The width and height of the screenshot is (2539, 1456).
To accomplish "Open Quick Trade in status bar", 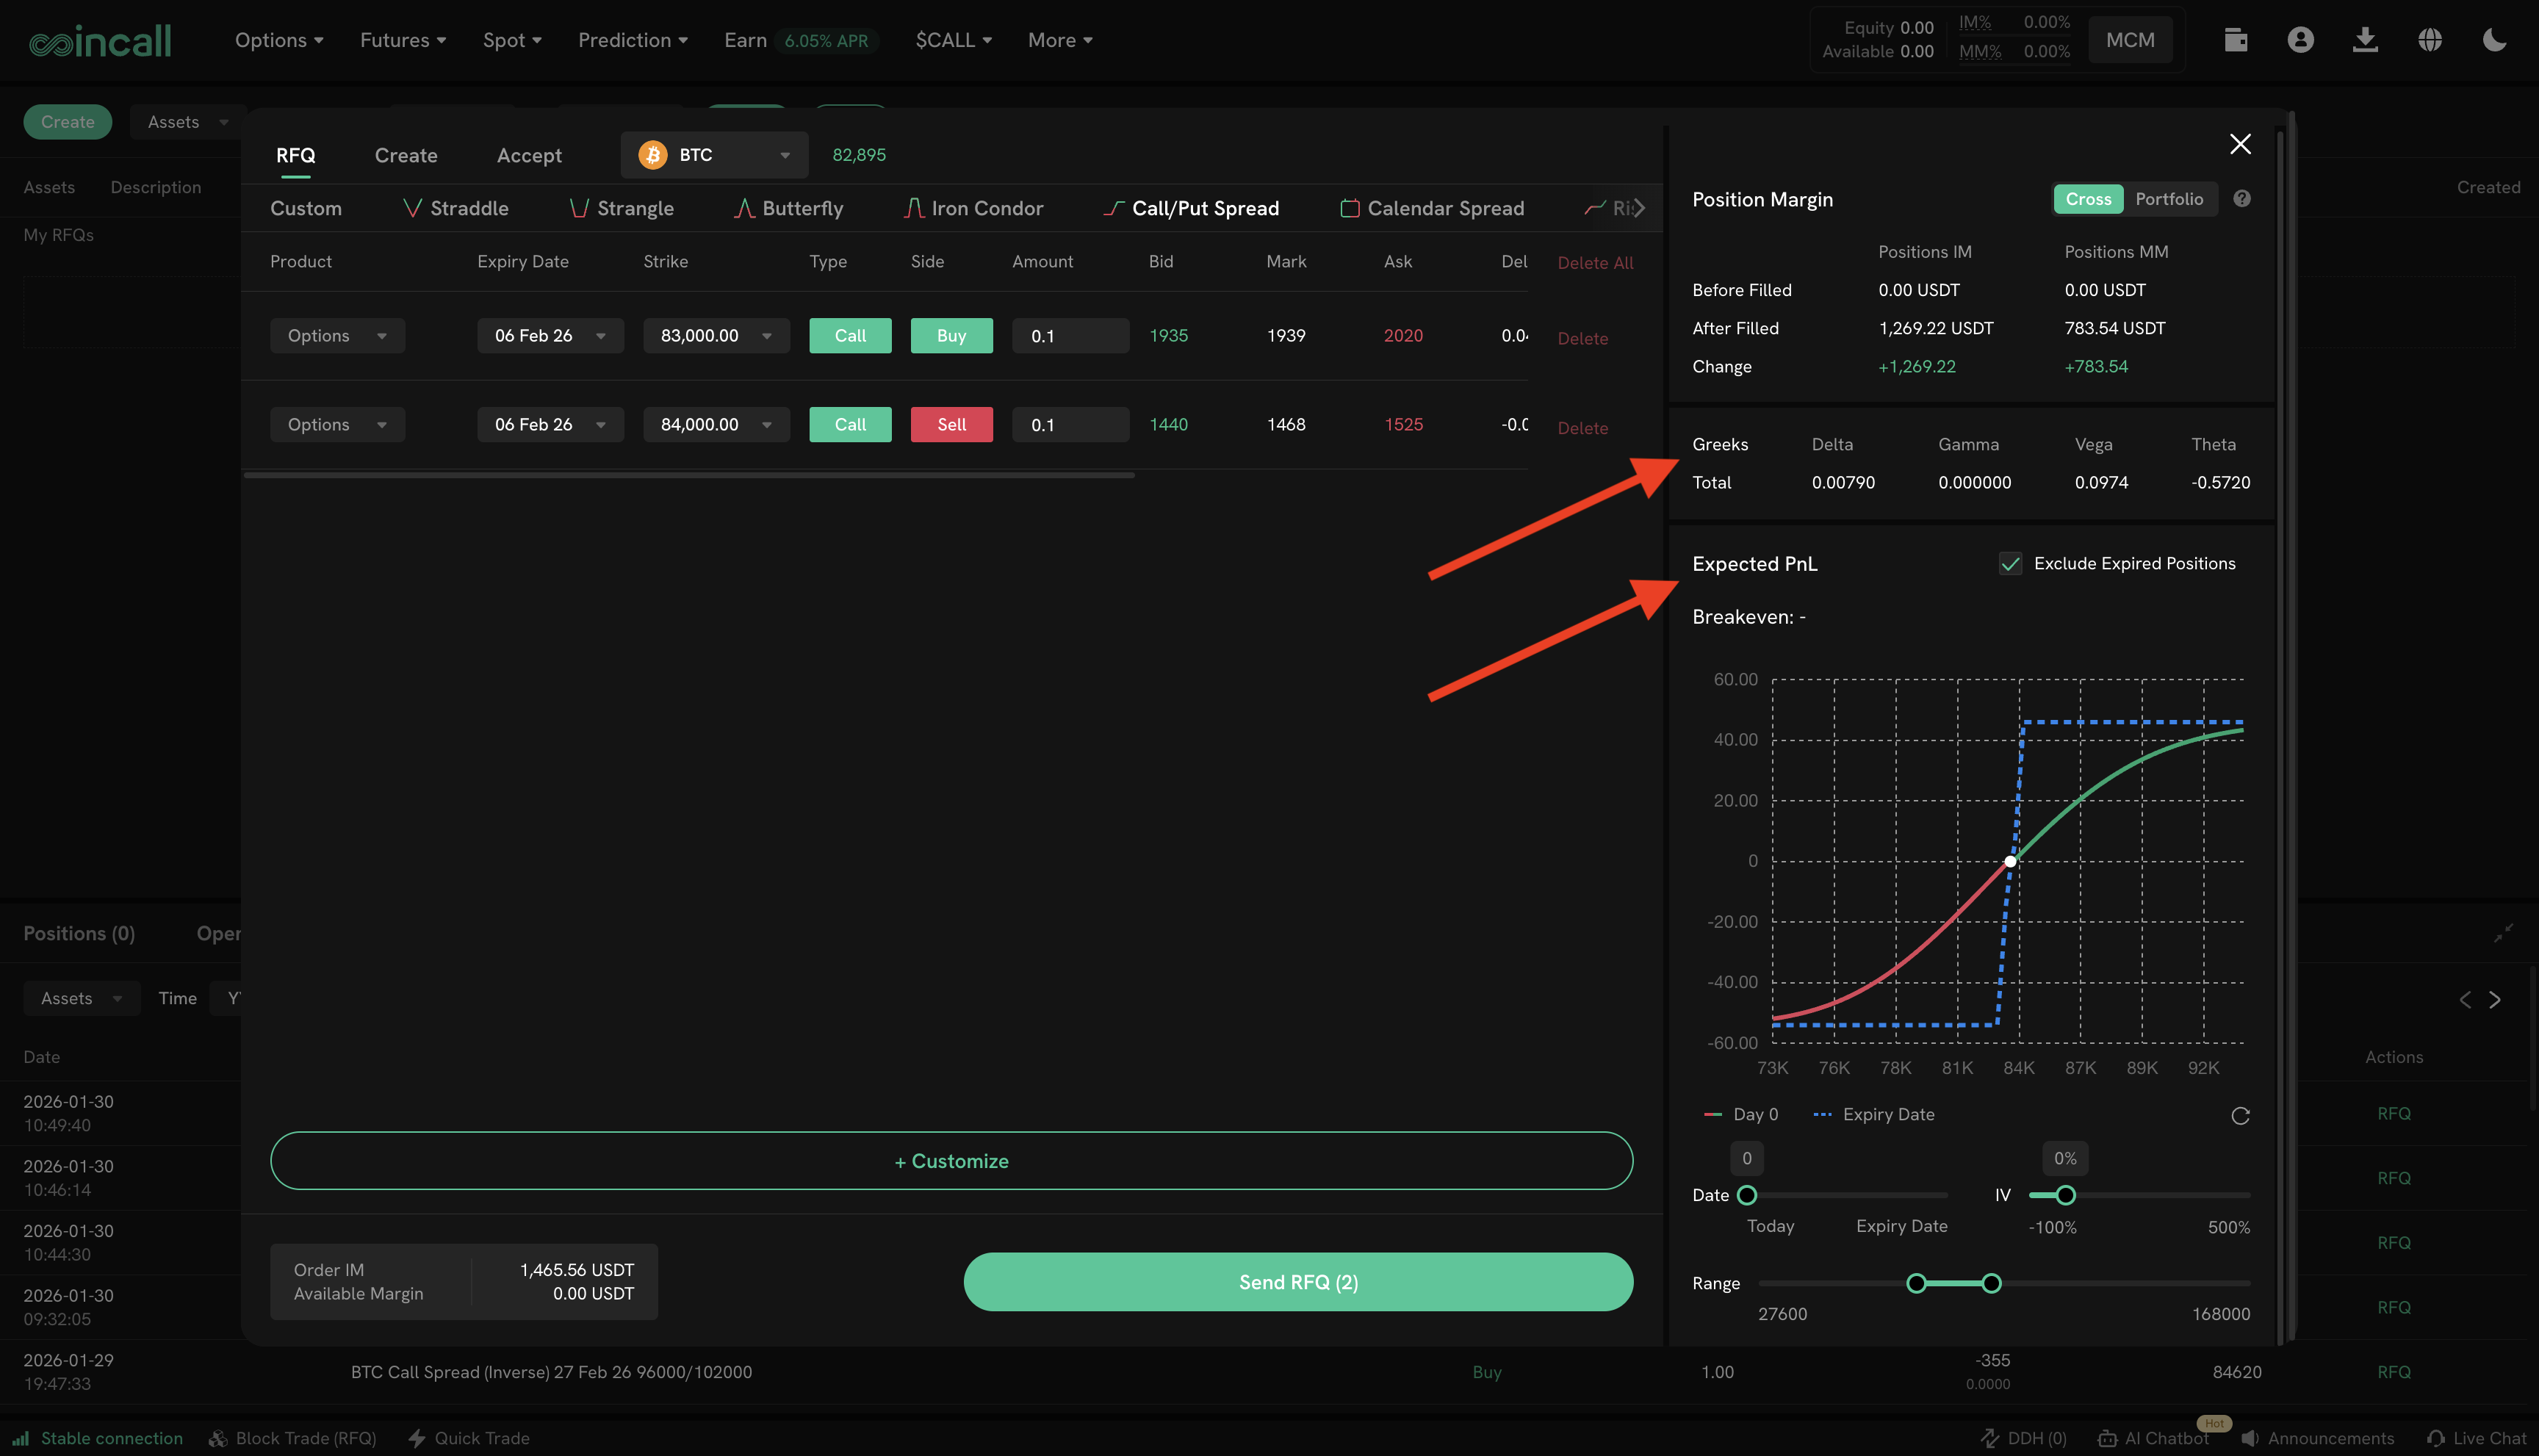I will (x=469, y=1438).
